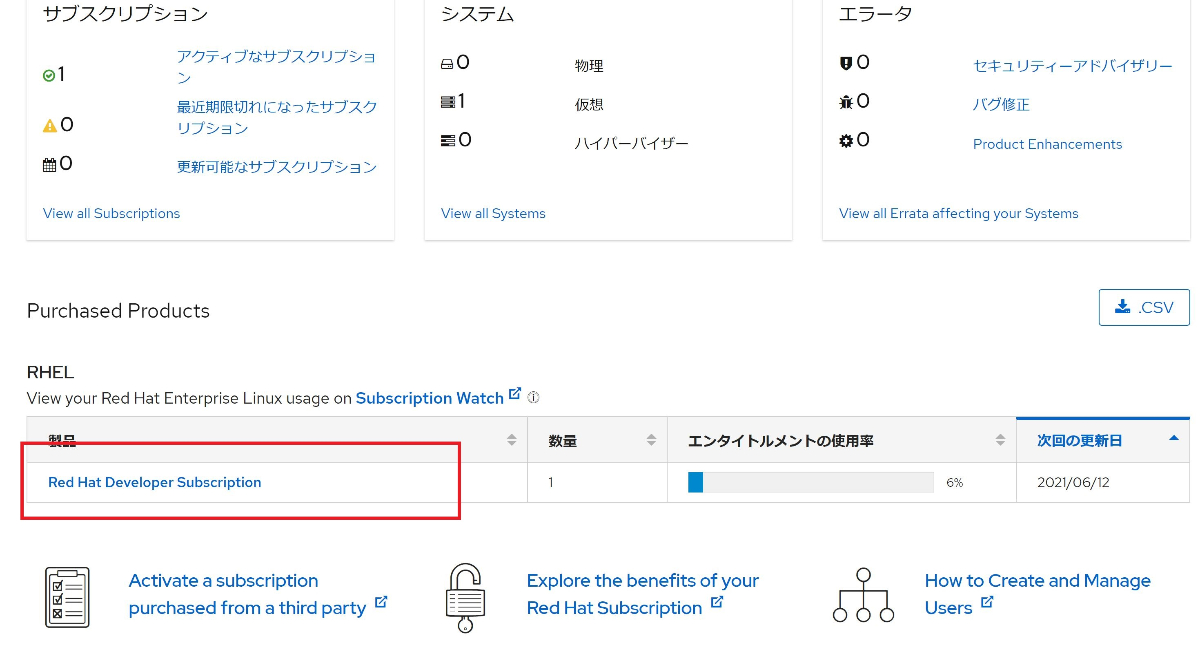1200x667 pixels.
Task: Click View all Systems
Action: tap(493, 213)
